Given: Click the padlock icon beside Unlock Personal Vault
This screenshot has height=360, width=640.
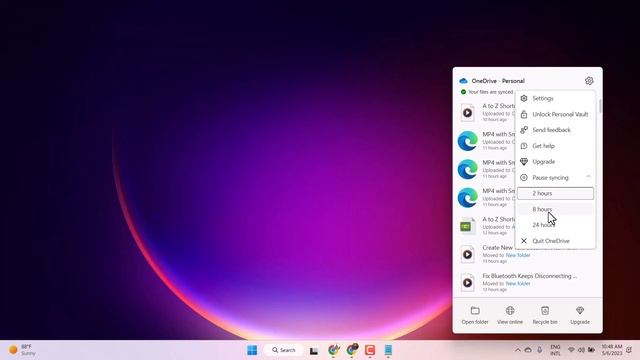Looking at the screenshot, I should click(524, 114).
